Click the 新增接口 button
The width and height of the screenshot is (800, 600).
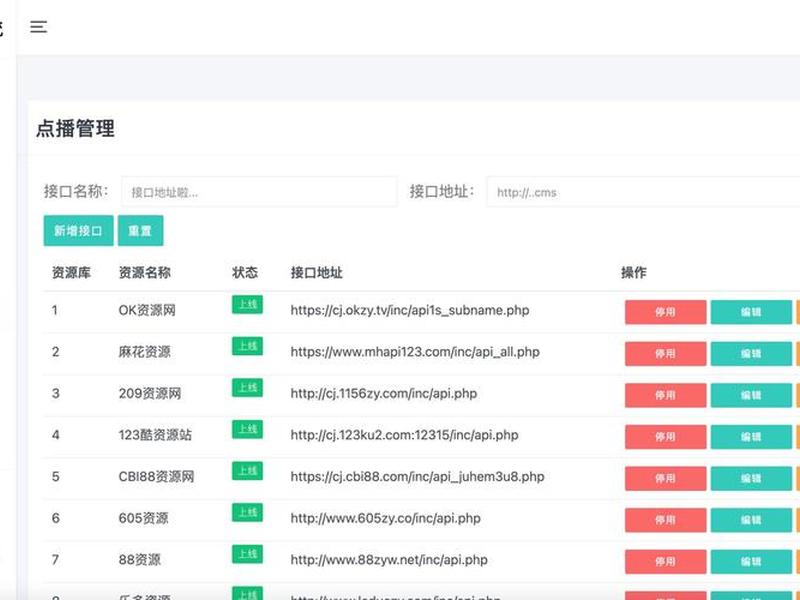pos(79,231)
